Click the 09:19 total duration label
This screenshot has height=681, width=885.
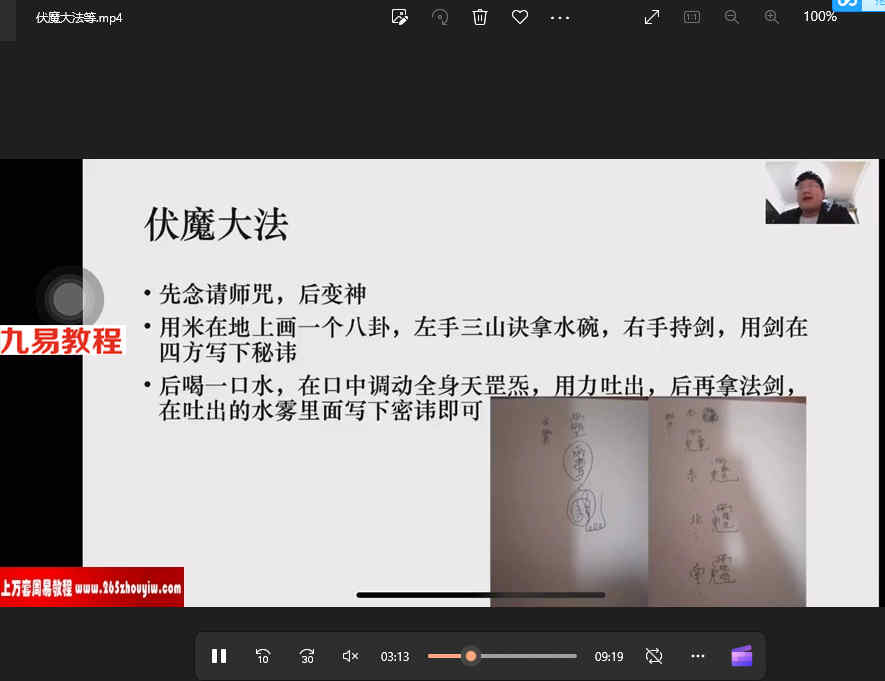pos(608,657)
